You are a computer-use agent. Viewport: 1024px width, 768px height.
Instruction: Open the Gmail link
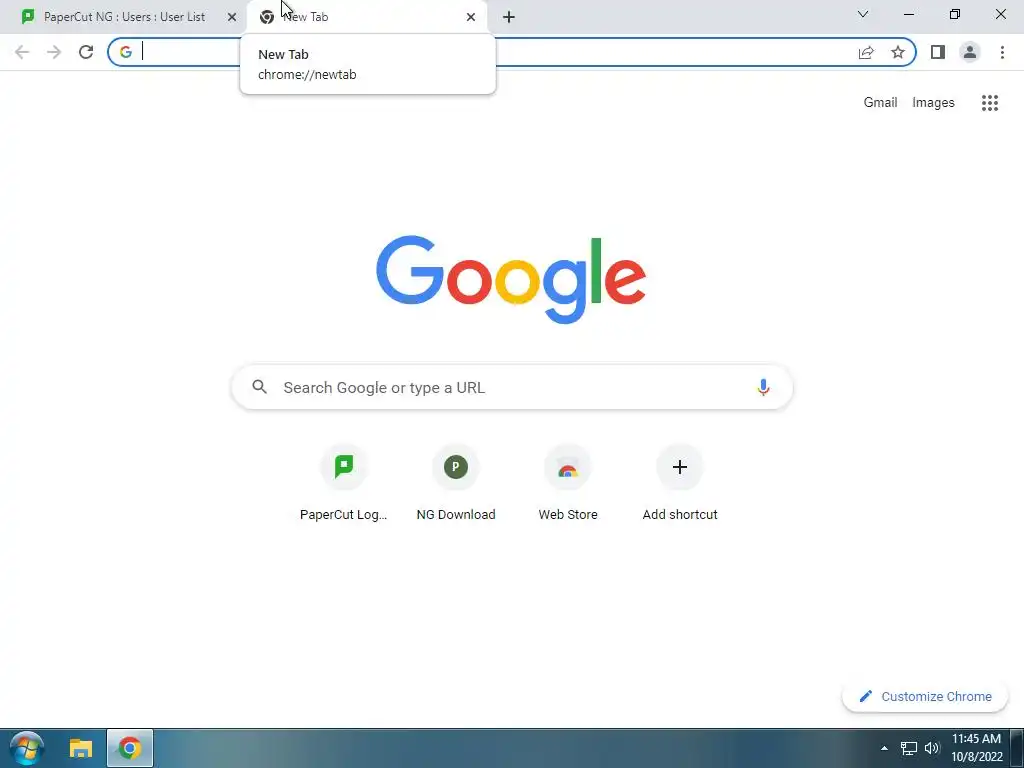pos(880,103)
